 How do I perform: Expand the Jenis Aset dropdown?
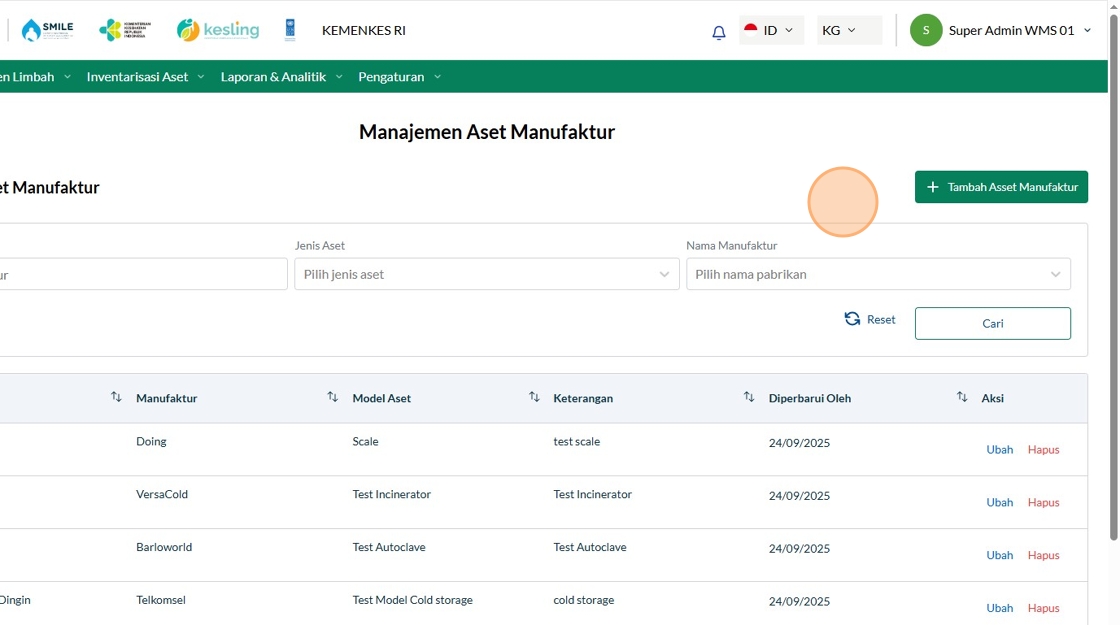[486, 274]
